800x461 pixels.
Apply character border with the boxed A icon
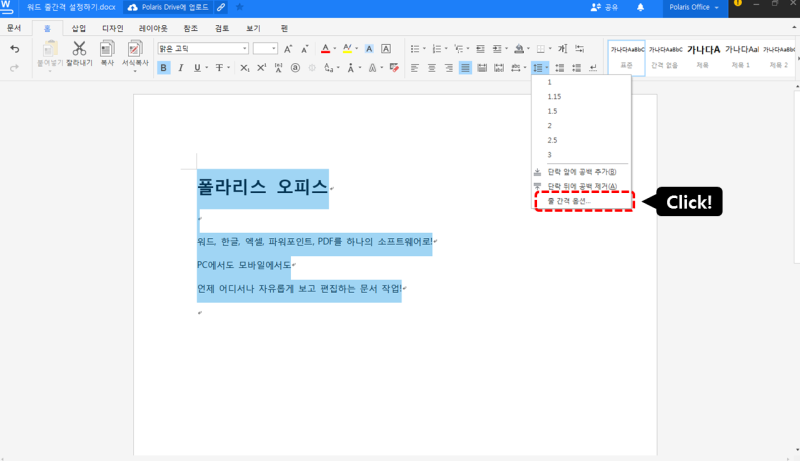[386, 49]
